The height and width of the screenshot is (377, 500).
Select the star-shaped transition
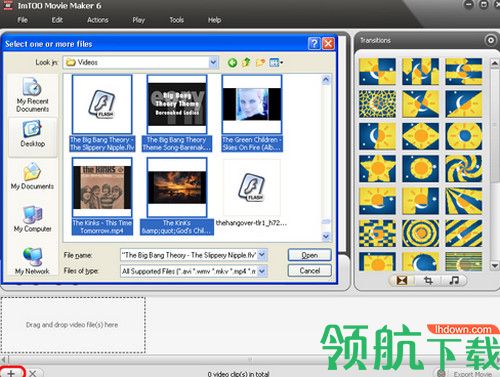click(x=377, y=168)
